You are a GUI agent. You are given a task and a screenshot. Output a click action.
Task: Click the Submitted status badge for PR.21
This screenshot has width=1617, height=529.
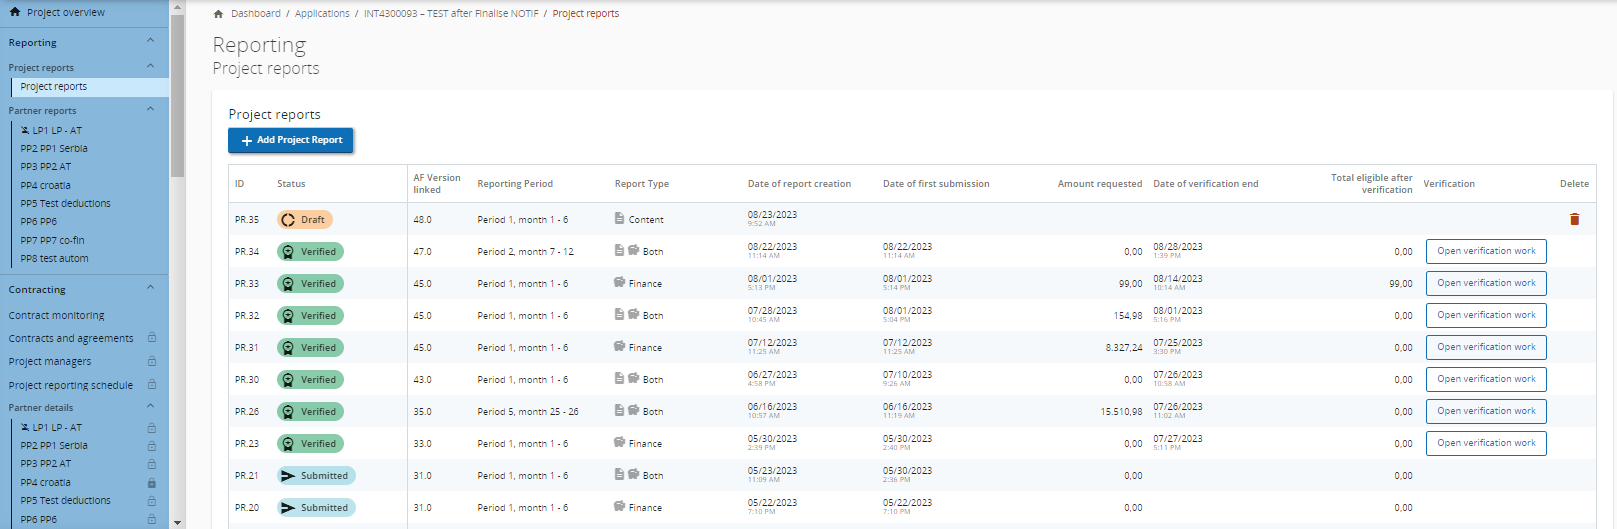coord(316,476)
